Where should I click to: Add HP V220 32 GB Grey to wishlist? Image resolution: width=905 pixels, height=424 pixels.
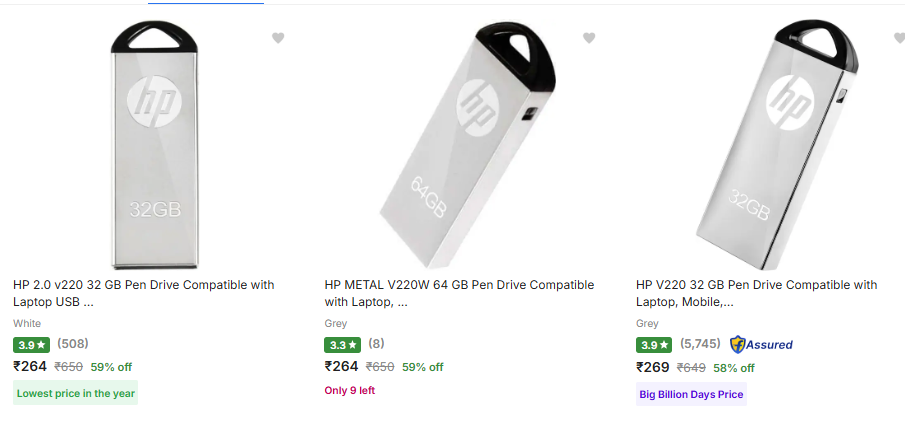coord(898,38)
